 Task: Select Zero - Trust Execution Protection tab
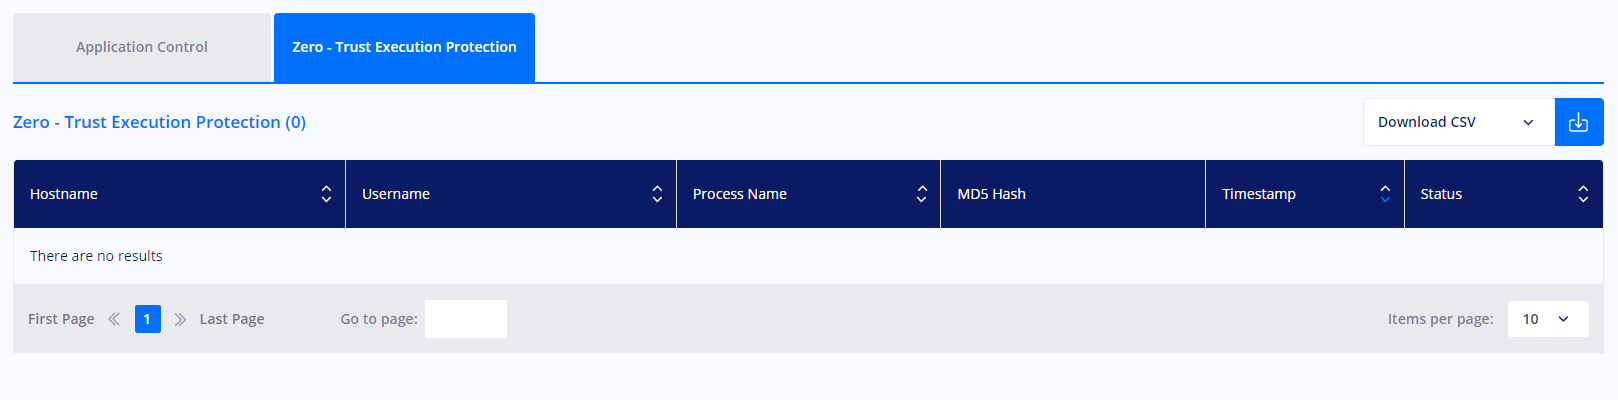click(404, 47)
